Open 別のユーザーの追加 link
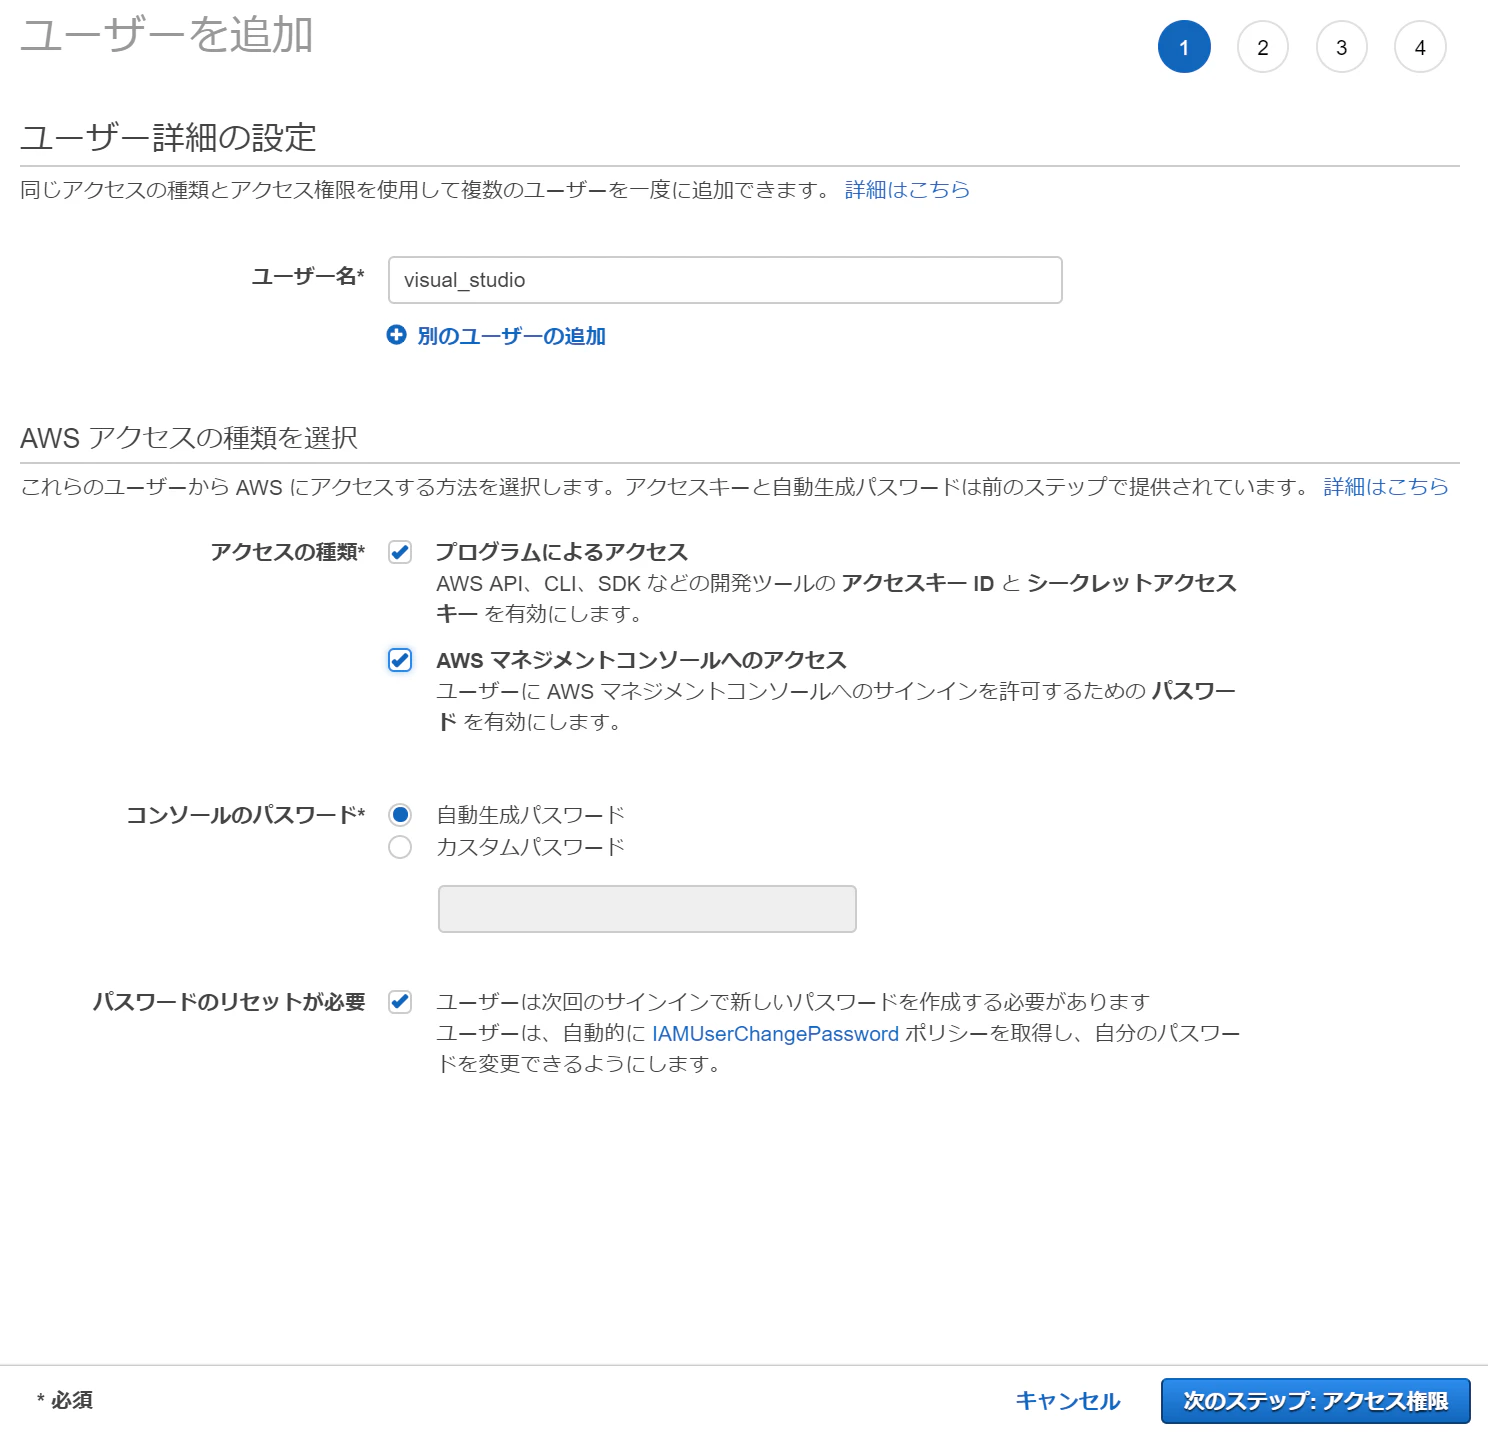 point(511,336)
